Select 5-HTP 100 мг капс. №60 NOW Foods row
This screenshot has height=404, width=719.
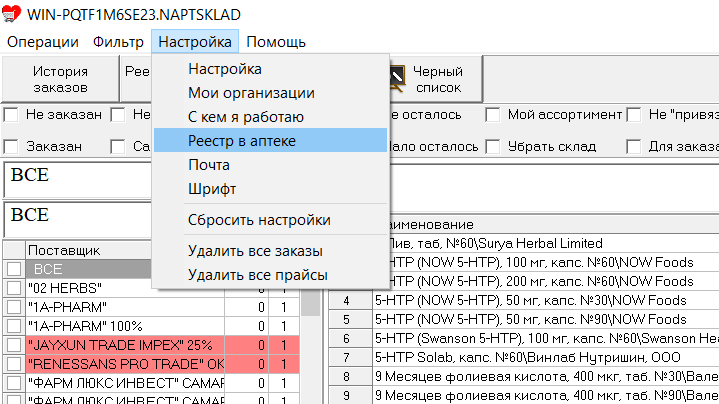(554, 262)
